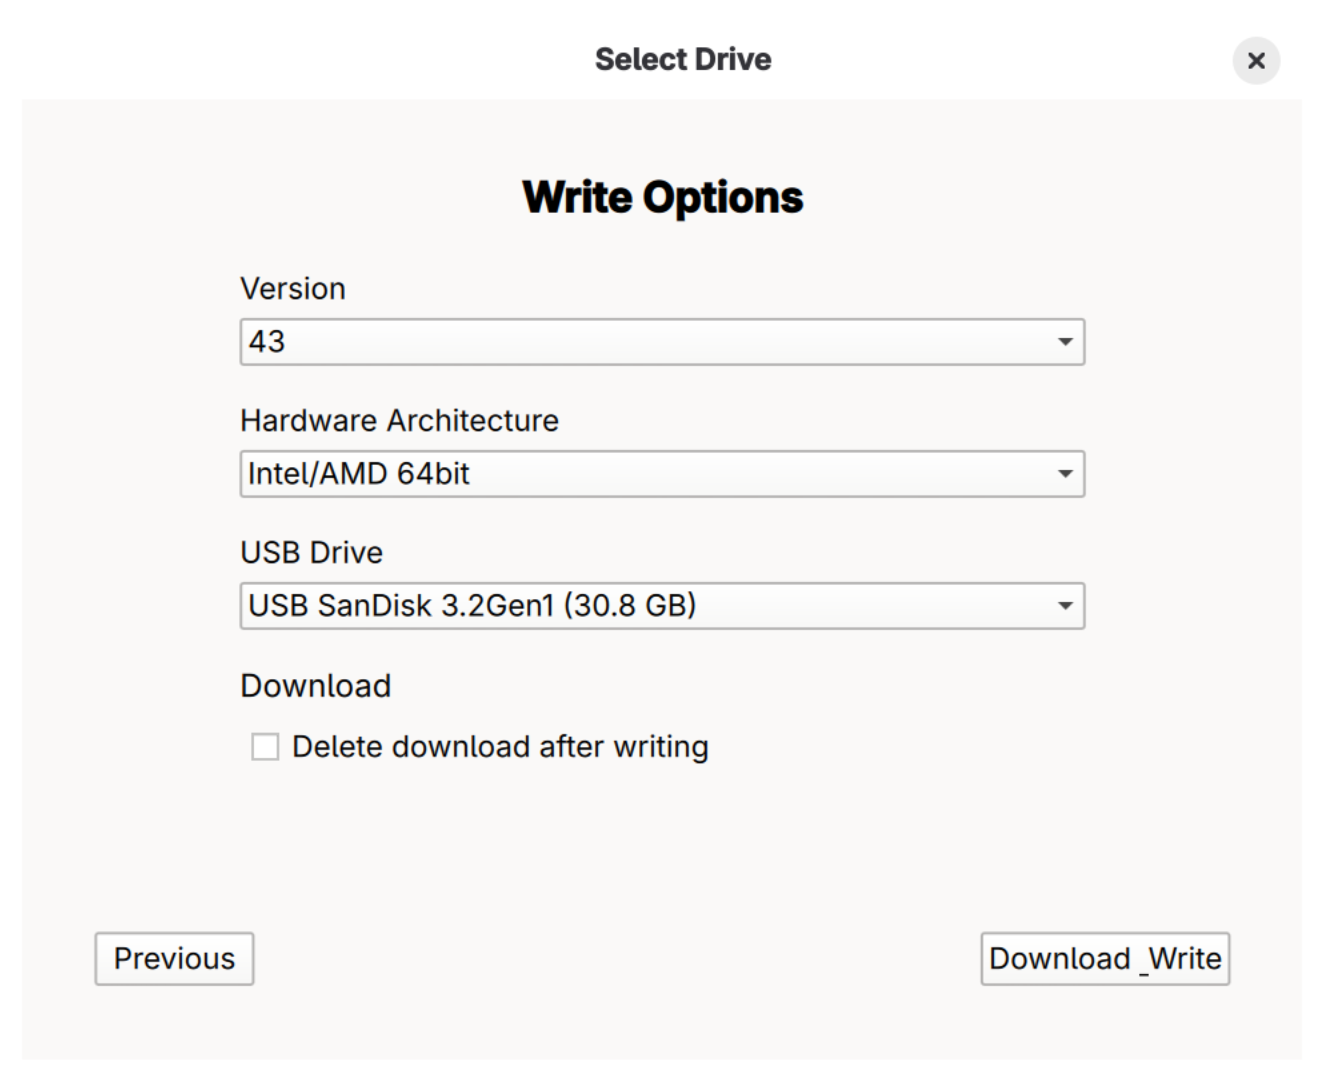Enable Delete download after writing checkbox
This screenshot has height=1080, width=1324.
(265, 747)
